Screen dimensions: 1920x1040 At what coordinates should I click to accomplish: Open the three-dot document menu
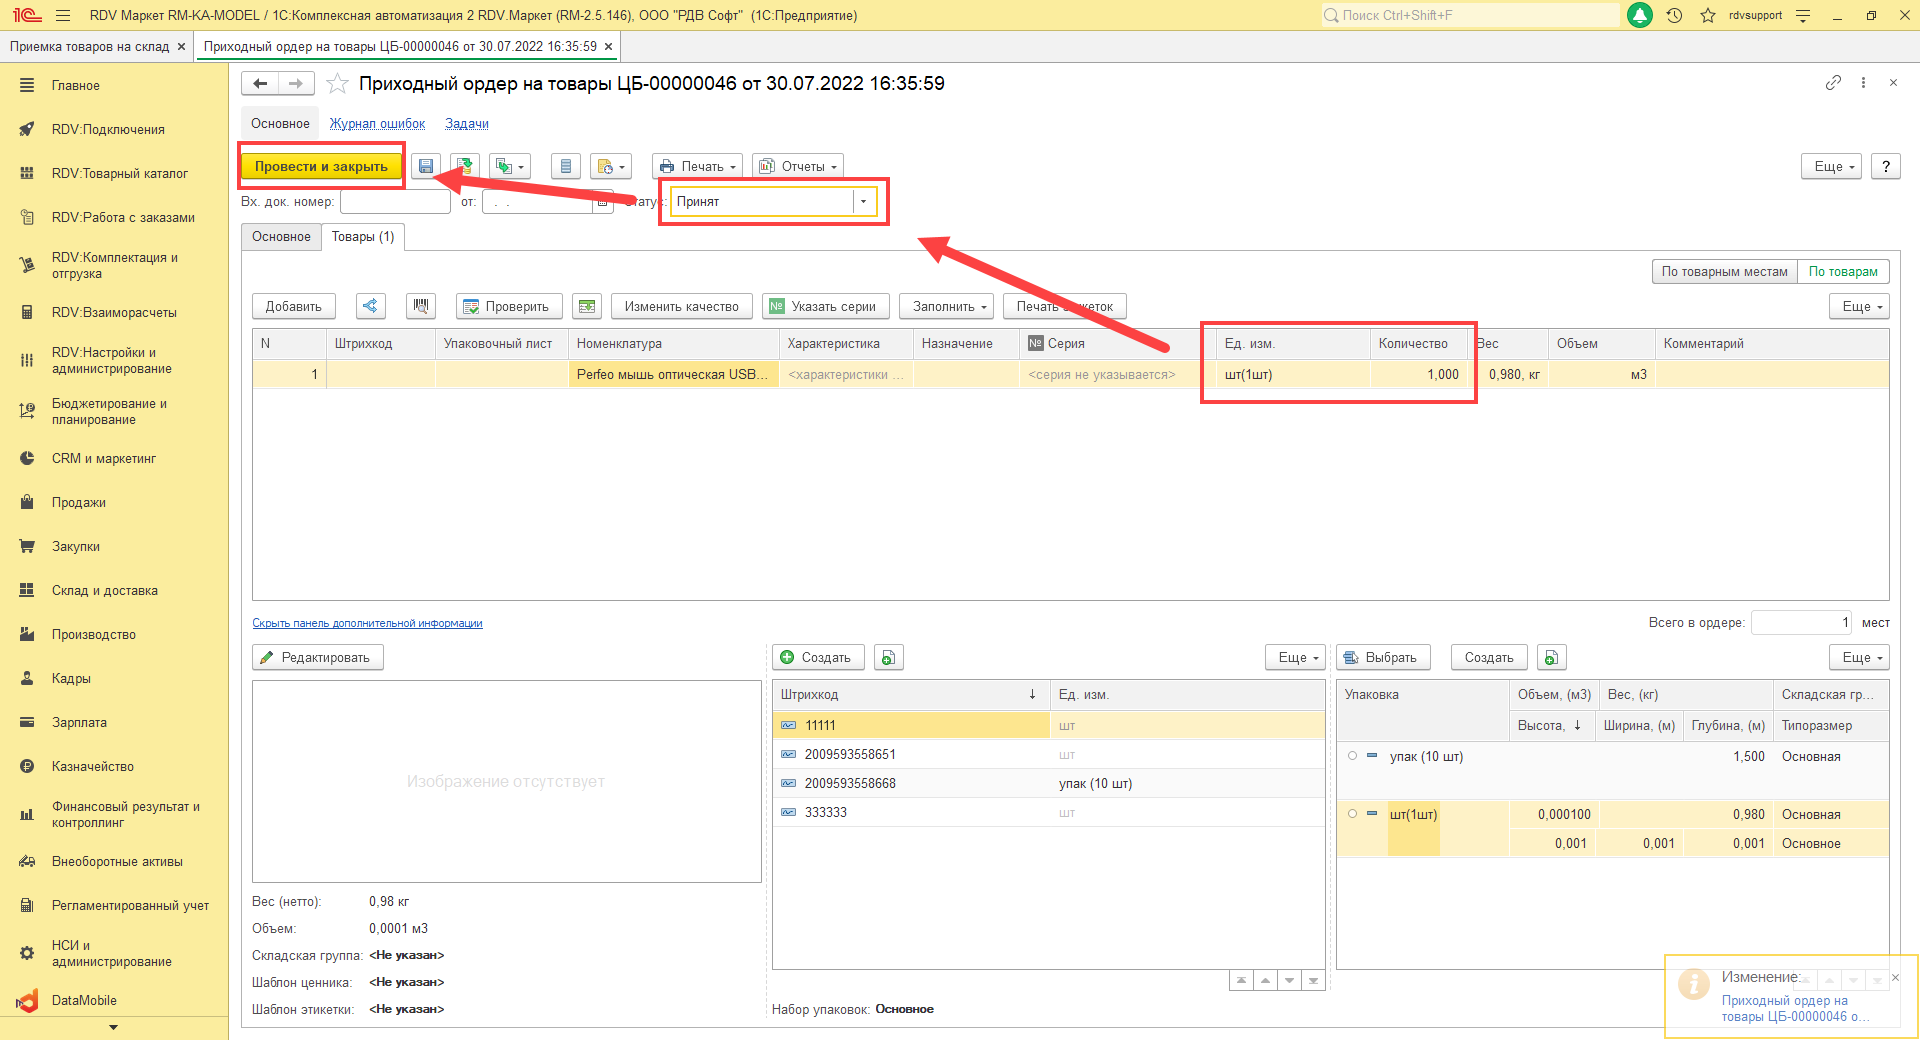(1863, 83)
